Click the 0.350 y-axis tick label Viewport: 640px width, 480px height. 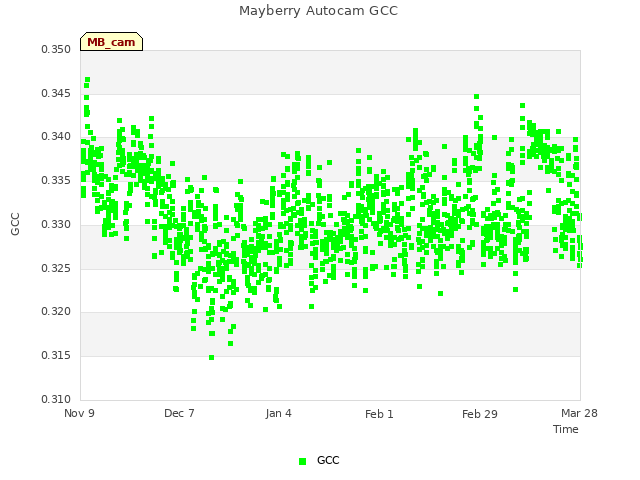[56, 49]
